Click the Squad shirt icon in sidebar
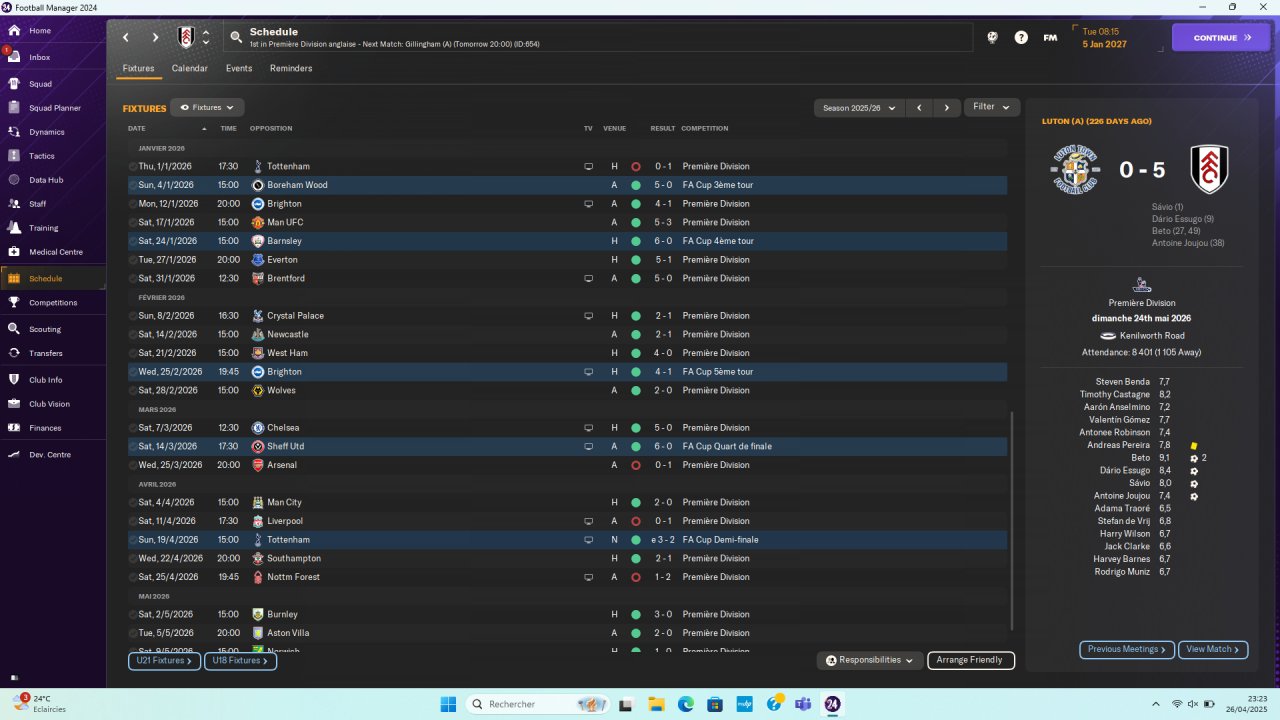The image size is (1280, 720). click(x=14, y=84)
